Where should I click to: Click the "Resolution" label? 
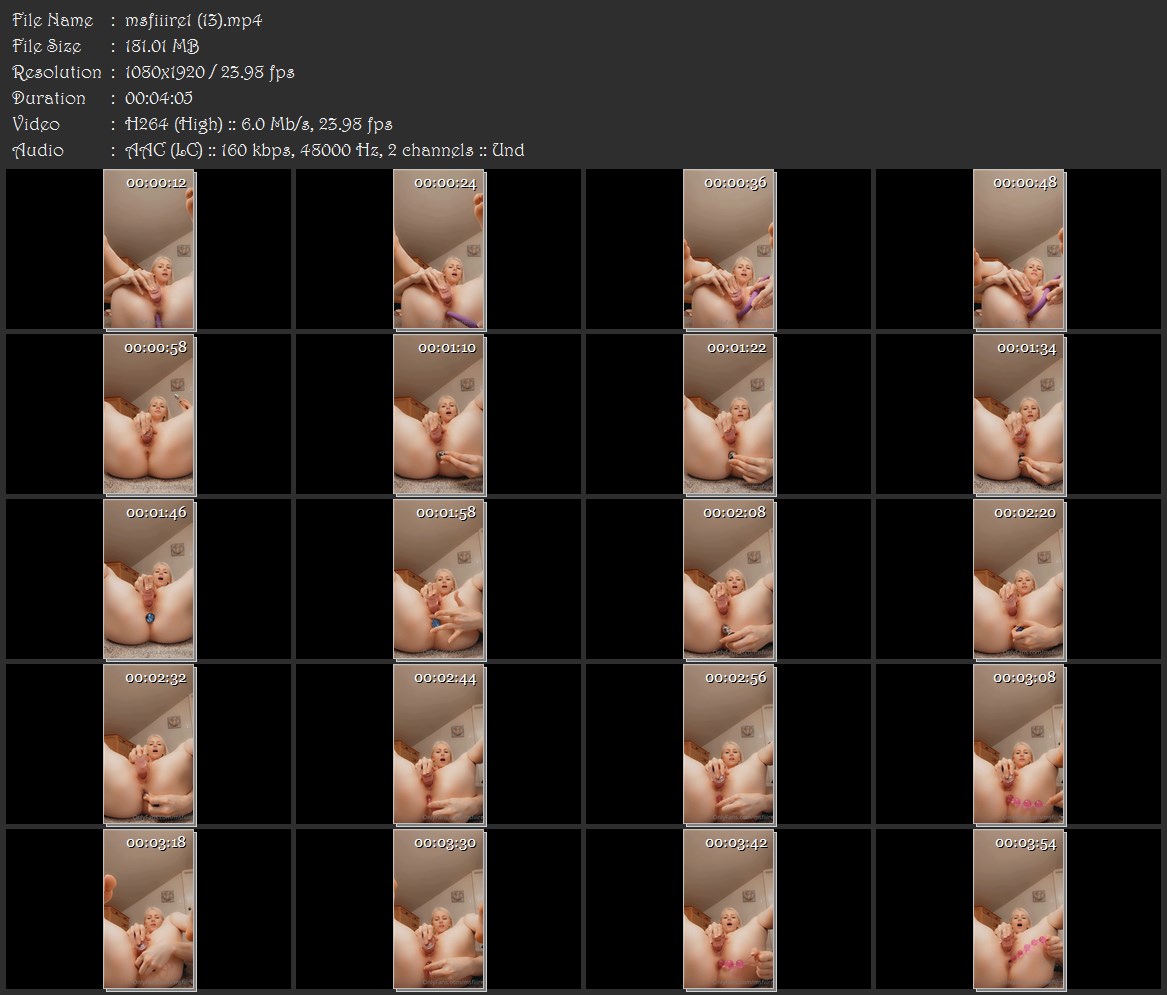point(57,72)
